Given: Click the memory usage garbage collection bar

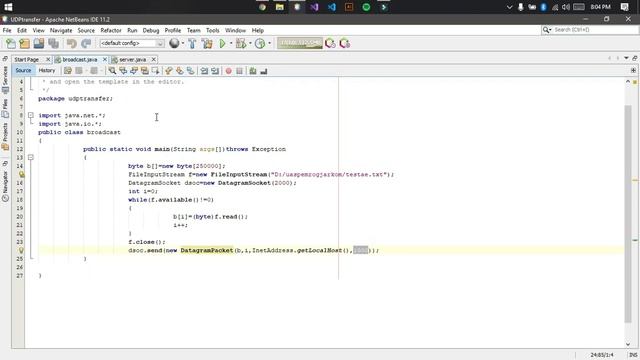Looking at the screenshot, I should (300, 43).
